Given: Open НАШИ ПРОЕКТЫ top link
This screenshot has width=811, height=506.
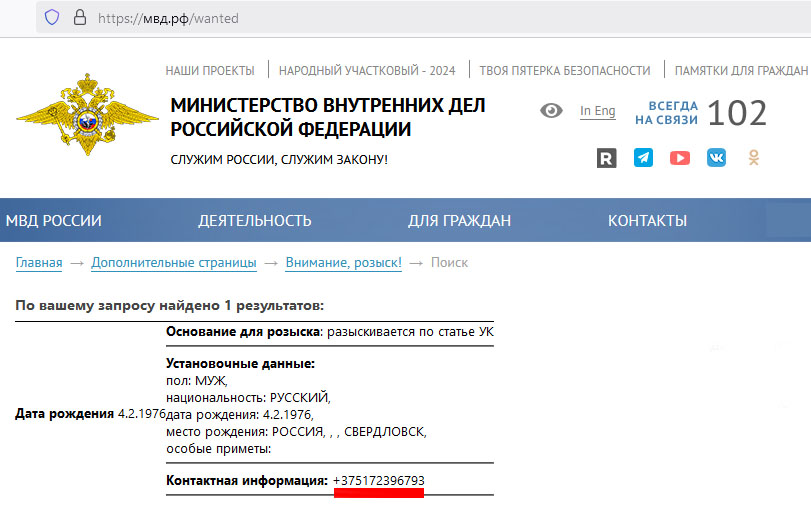Looking at the screenshot, I should pyautogui.click(x=210, y=70).
